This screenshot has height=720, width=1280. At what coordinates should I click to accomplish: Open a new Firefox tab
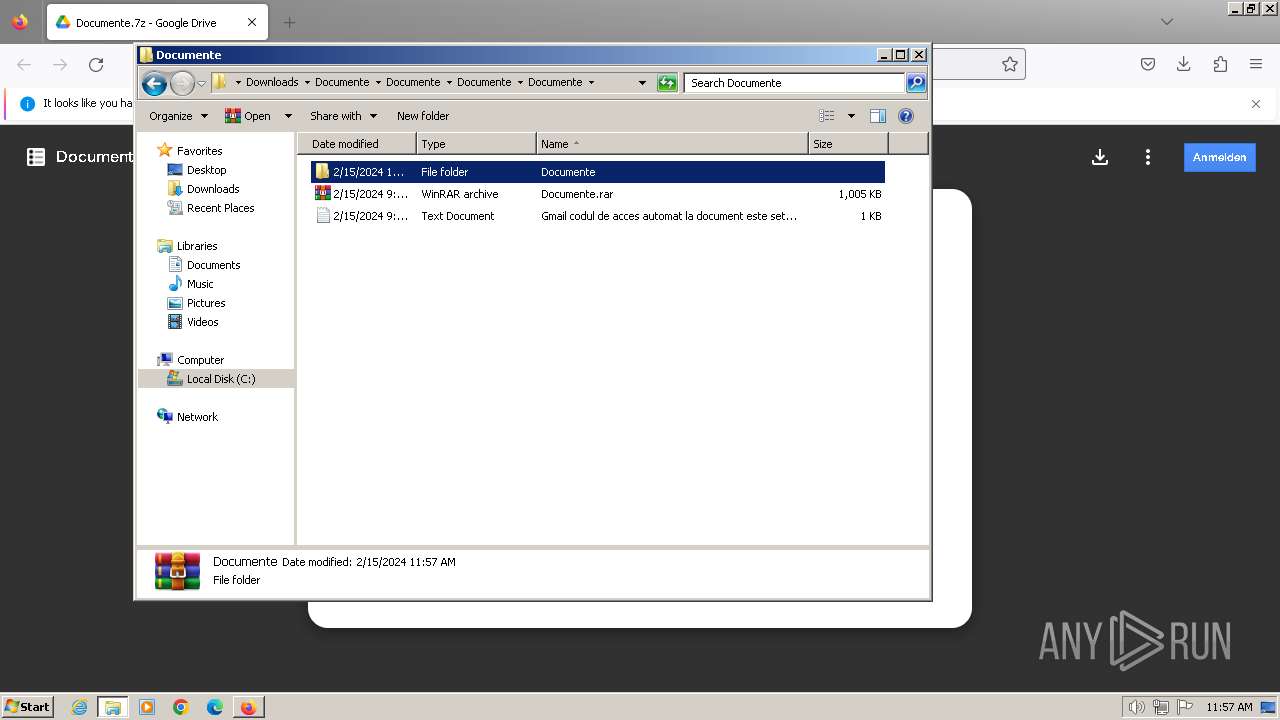(289, 22)
